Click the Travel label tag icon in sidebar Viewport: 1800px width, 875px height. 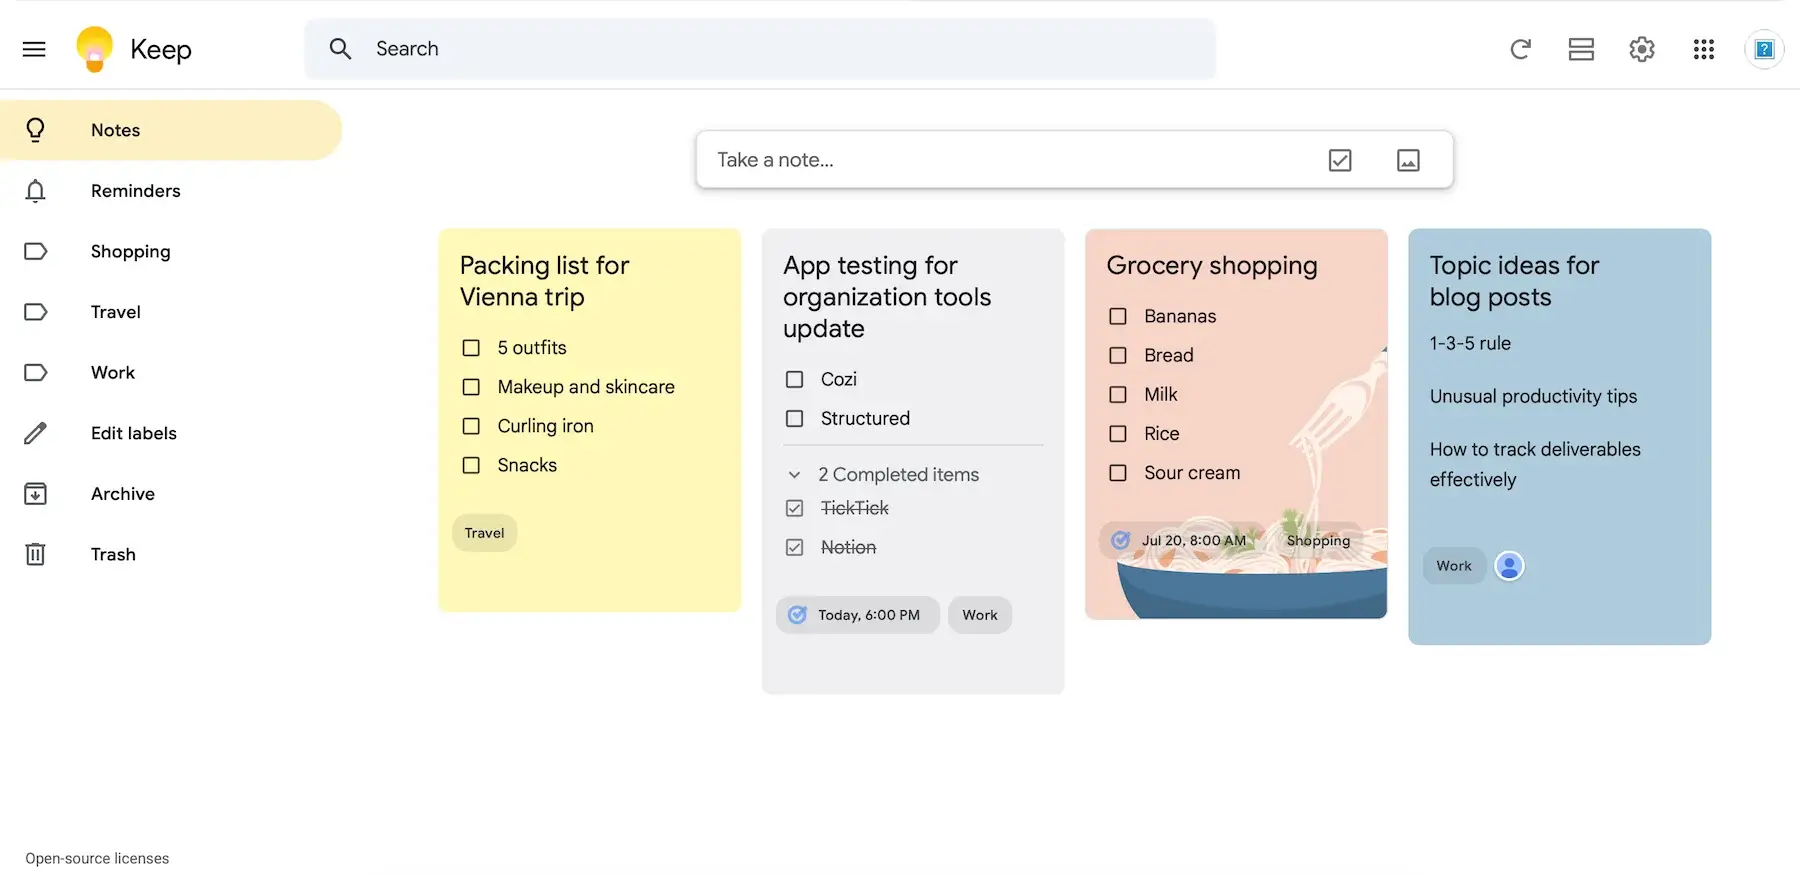35,312
